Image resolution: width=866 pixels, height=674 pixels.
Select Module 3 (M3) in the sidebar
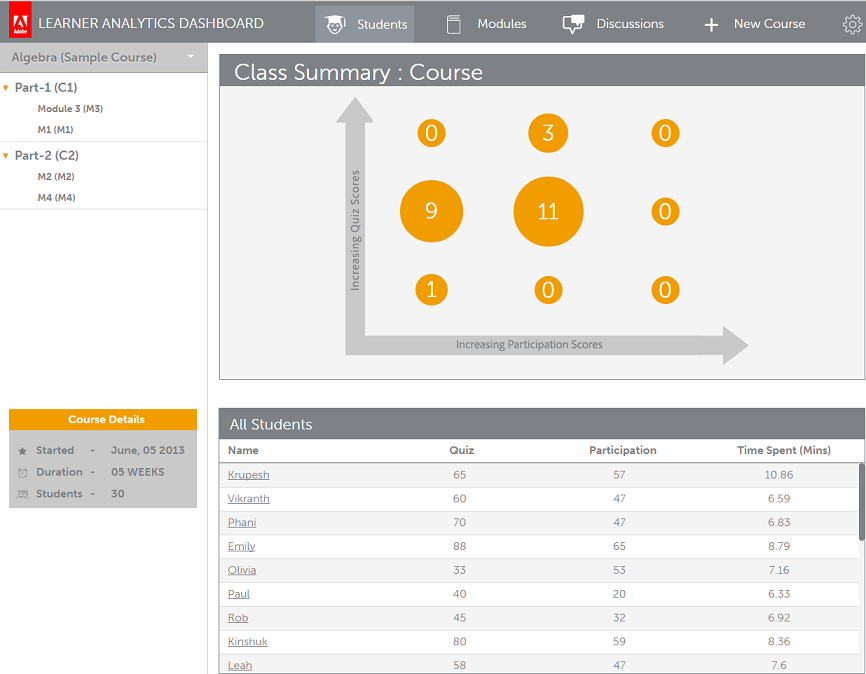[x=70, y=109]
